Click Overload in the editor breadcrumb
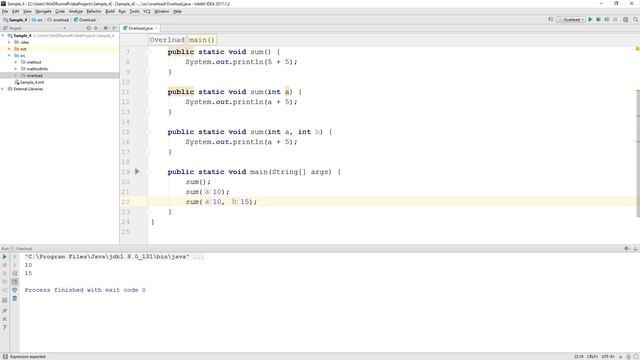The image size is (640, 360). click(x=167, y=40)
